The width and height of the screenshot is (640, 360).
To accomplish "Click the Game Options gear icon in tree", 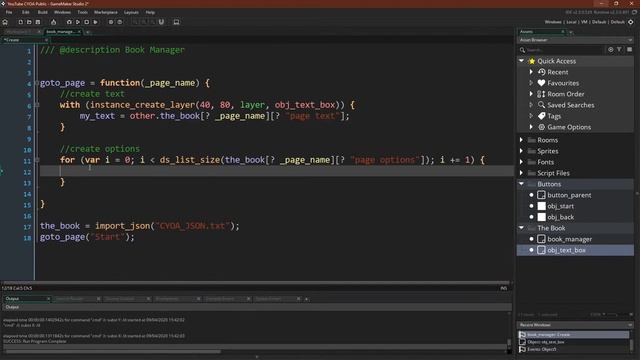I will (x=541, y=127).
